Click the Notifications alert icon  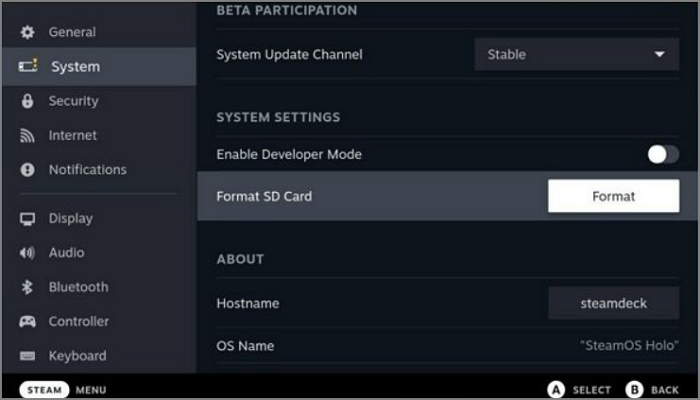click(28, 170)
